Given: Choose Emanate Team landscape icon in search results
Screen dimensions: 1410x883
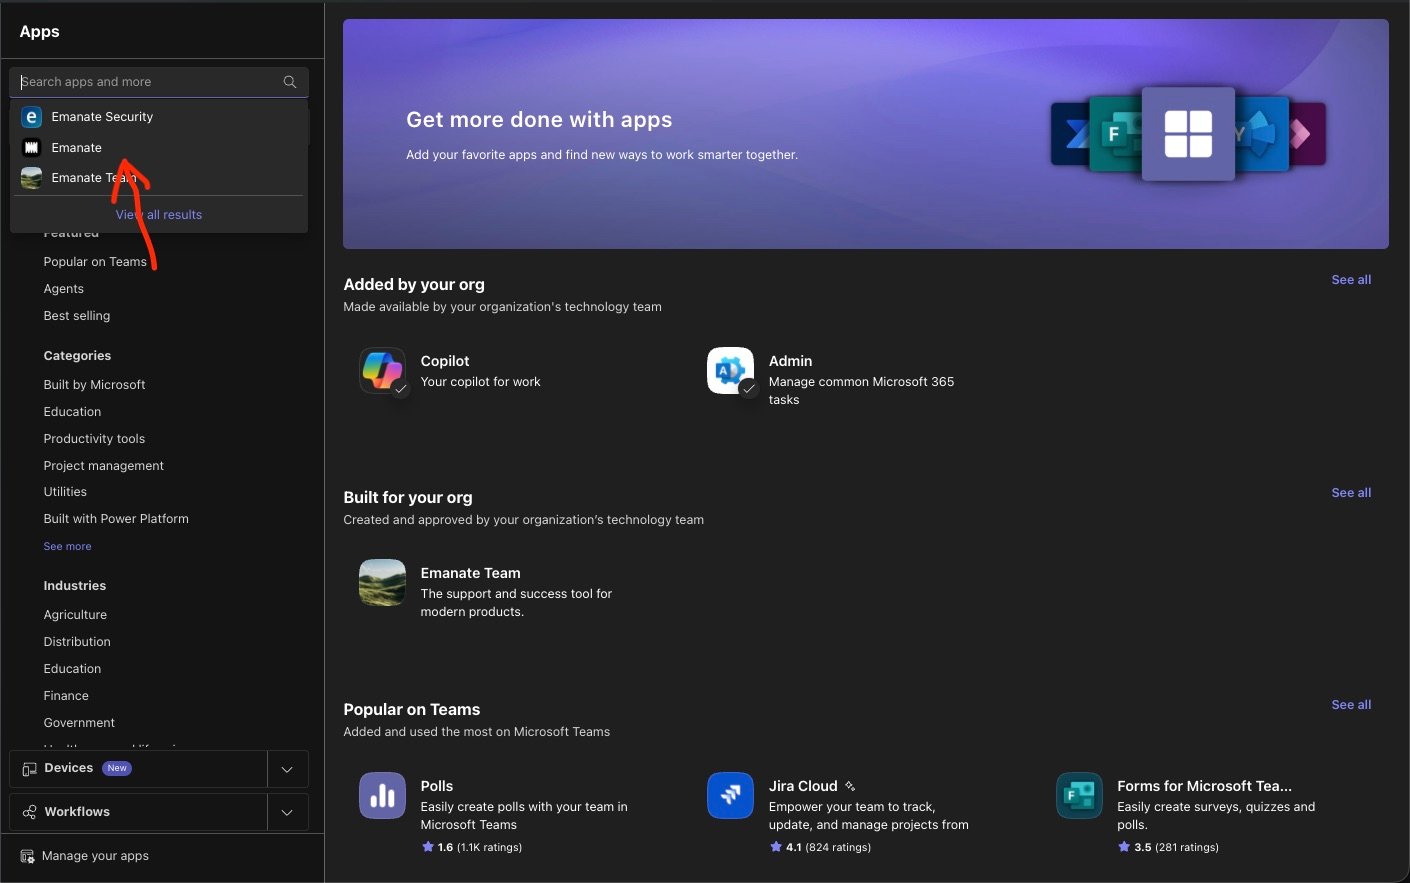Looking at the screenshot, I should click(x=31, y=178).
